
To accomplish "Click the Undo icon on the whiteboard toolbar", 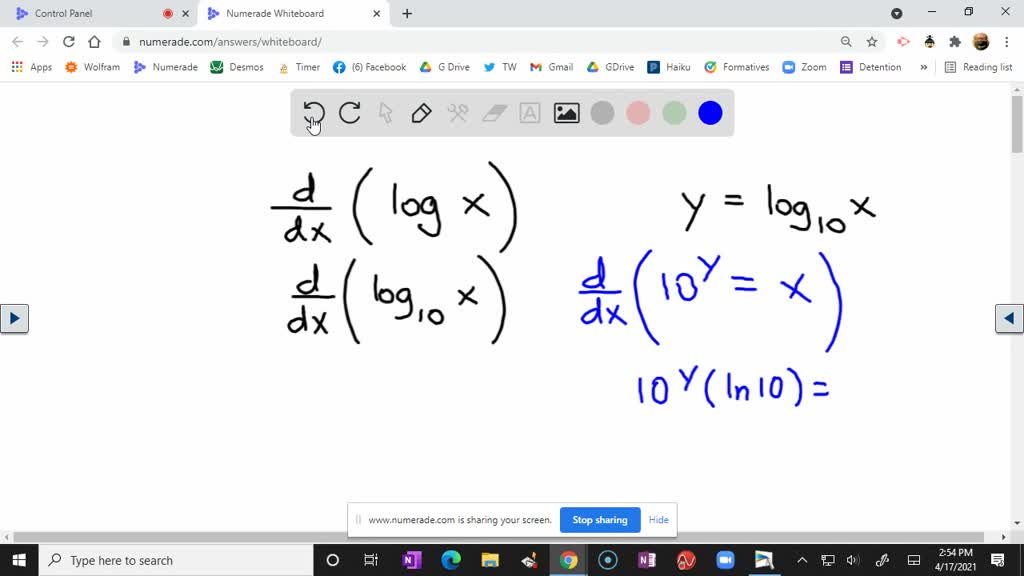I will pyautogui.click(x=313, y=113).
